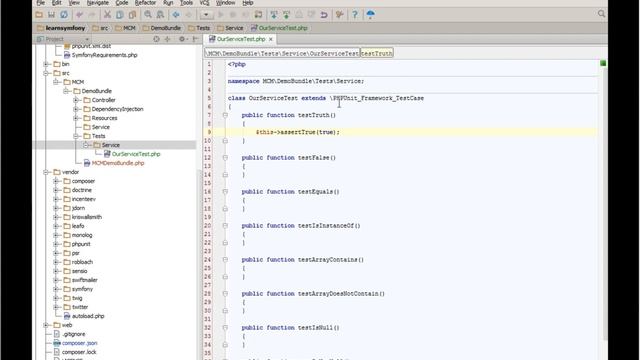Select autoload.php in the project tree
This screenshot has width=640, height=360.
click(88, 316)
